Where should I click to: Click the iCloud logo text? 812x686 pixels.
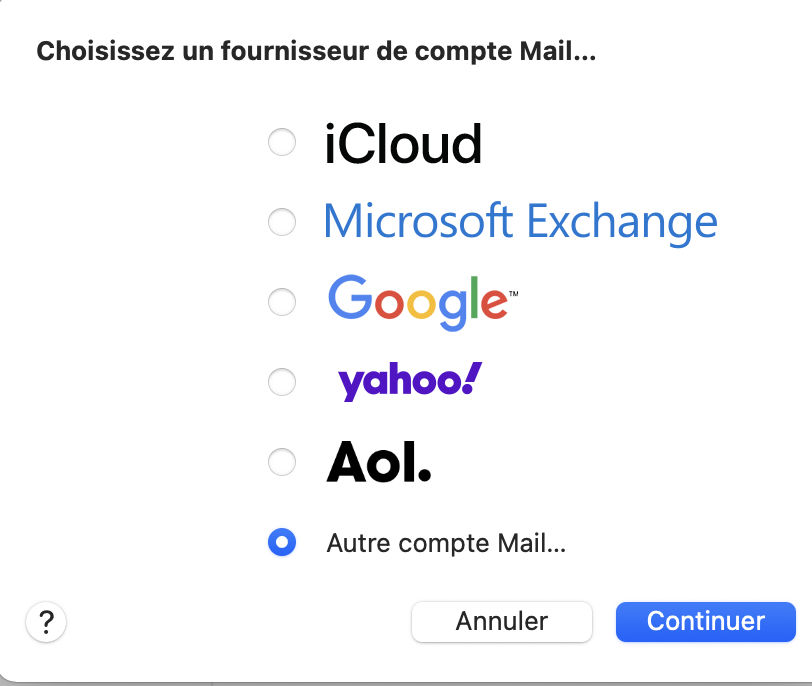pos(403,144)
